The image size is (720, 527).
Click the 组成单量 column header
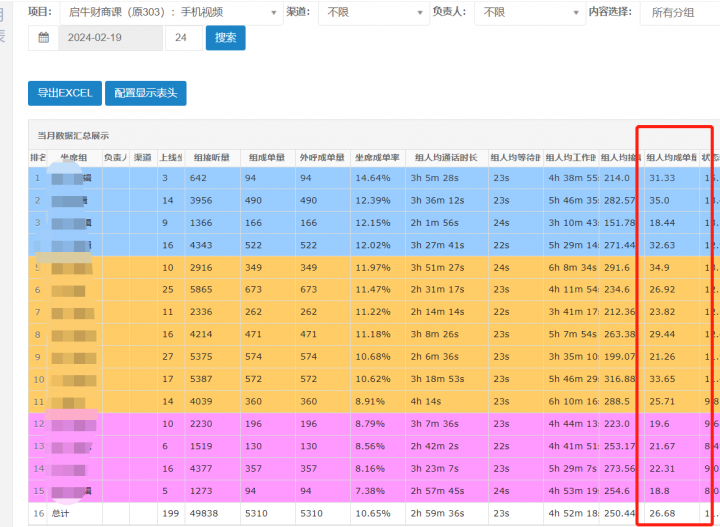pyautogui.click(x=268, y=158)
